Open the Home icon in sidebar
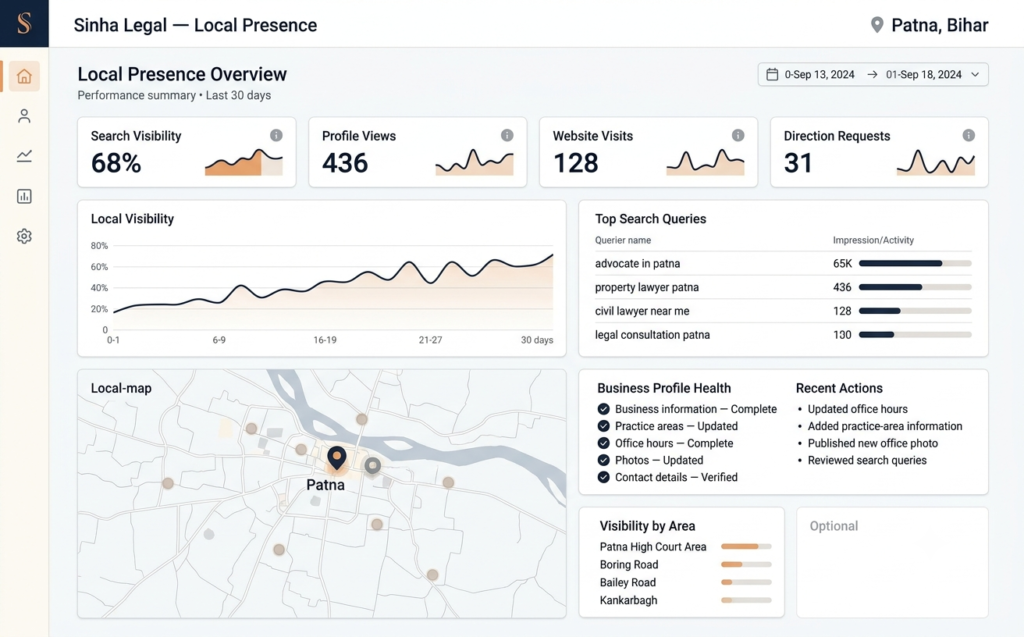This screenshot has height=637, width=1024. [24, 76]
